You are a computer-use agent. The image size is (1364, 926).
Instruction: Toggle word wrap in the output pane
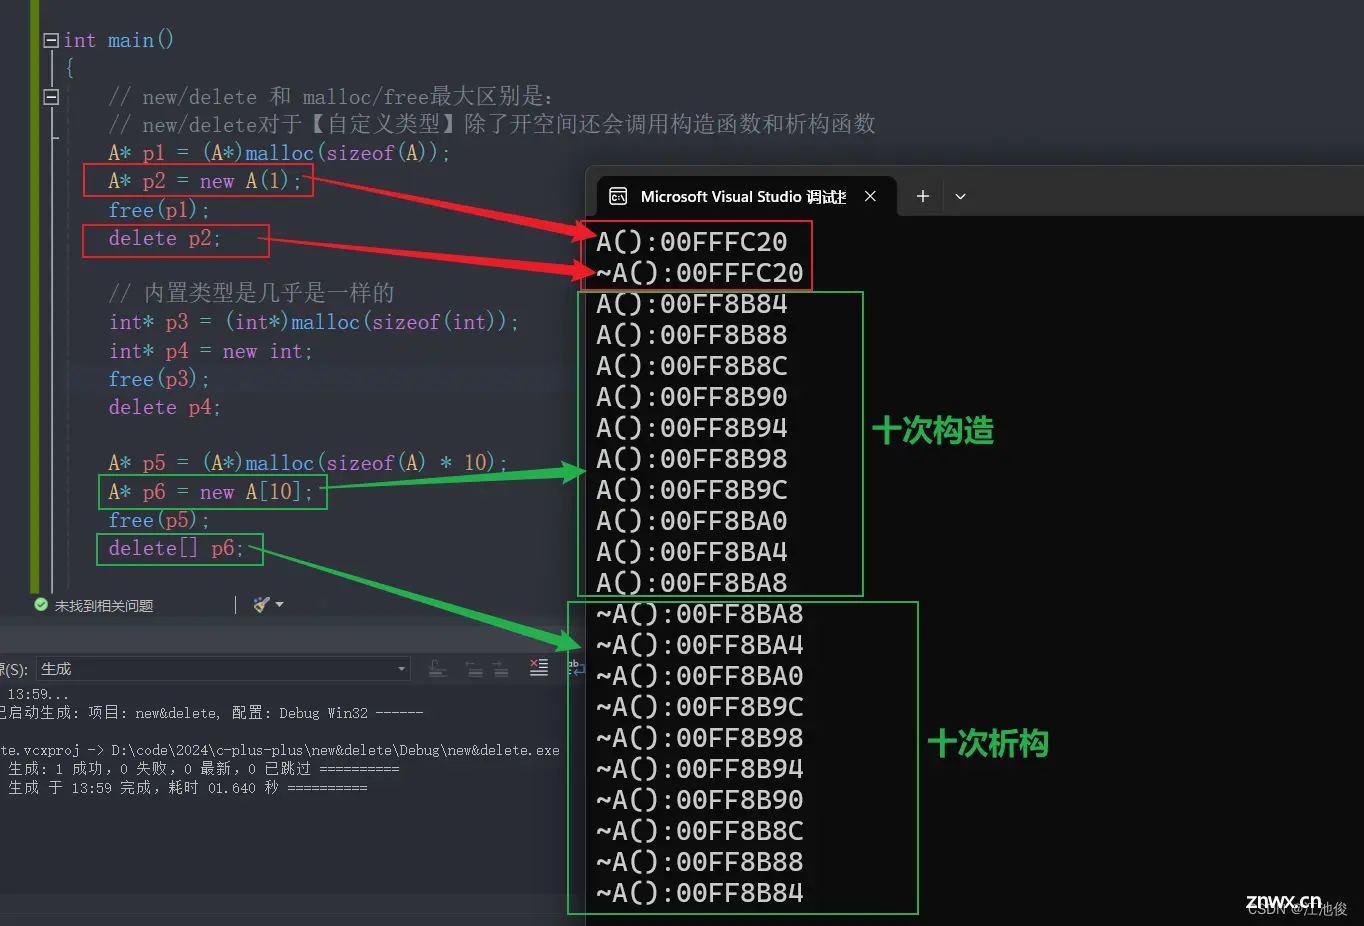tap(575, 668)
